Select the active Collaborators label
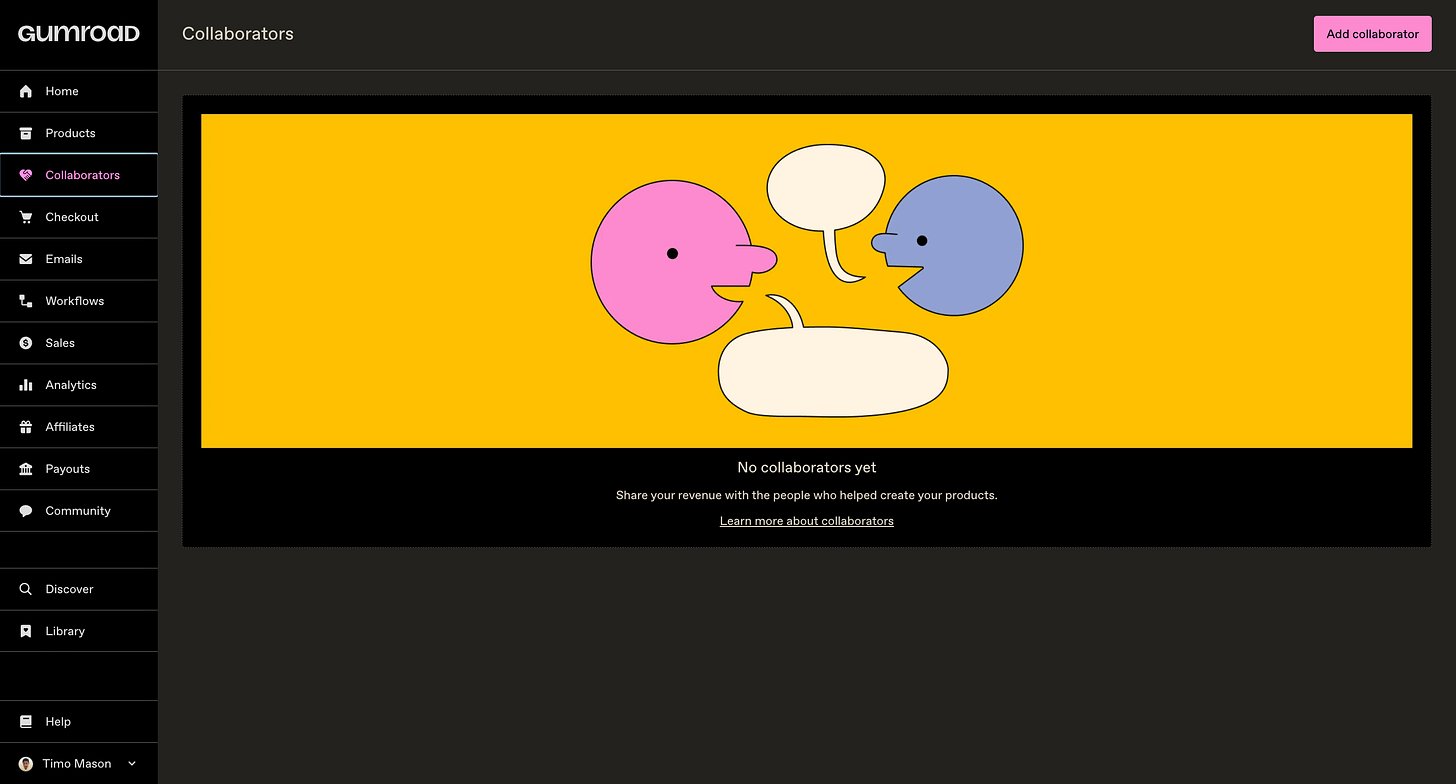The height and width of the screenshot is (784, 1456). pyautogui.click(x=82, y=175)
